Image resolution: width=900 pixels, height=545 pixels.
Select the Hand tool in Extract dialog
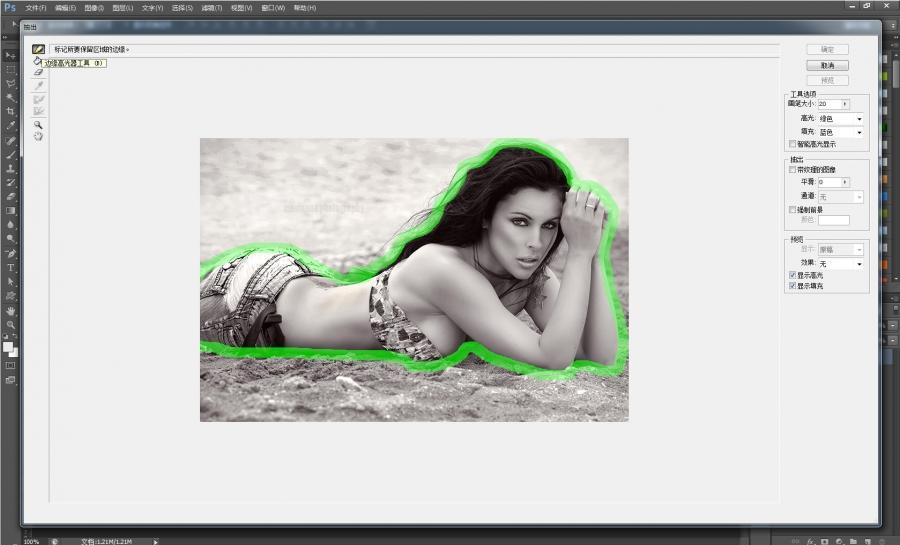click(38, 137)
